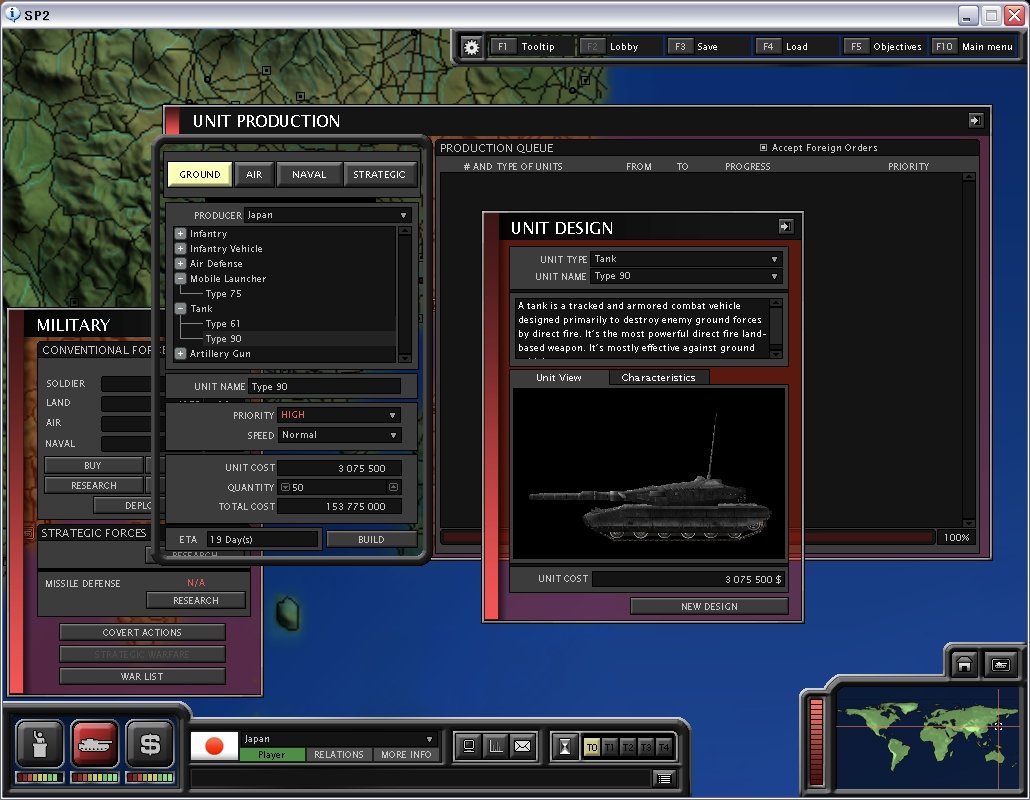
Task: Set game speed to T0
Action: tap(592, 747)
